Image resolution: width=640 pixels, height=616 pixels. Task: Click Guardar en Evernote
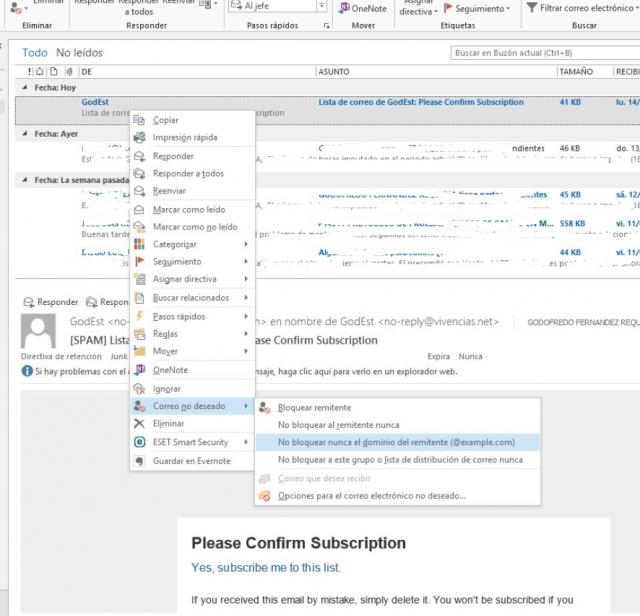(x=192, y=461)
